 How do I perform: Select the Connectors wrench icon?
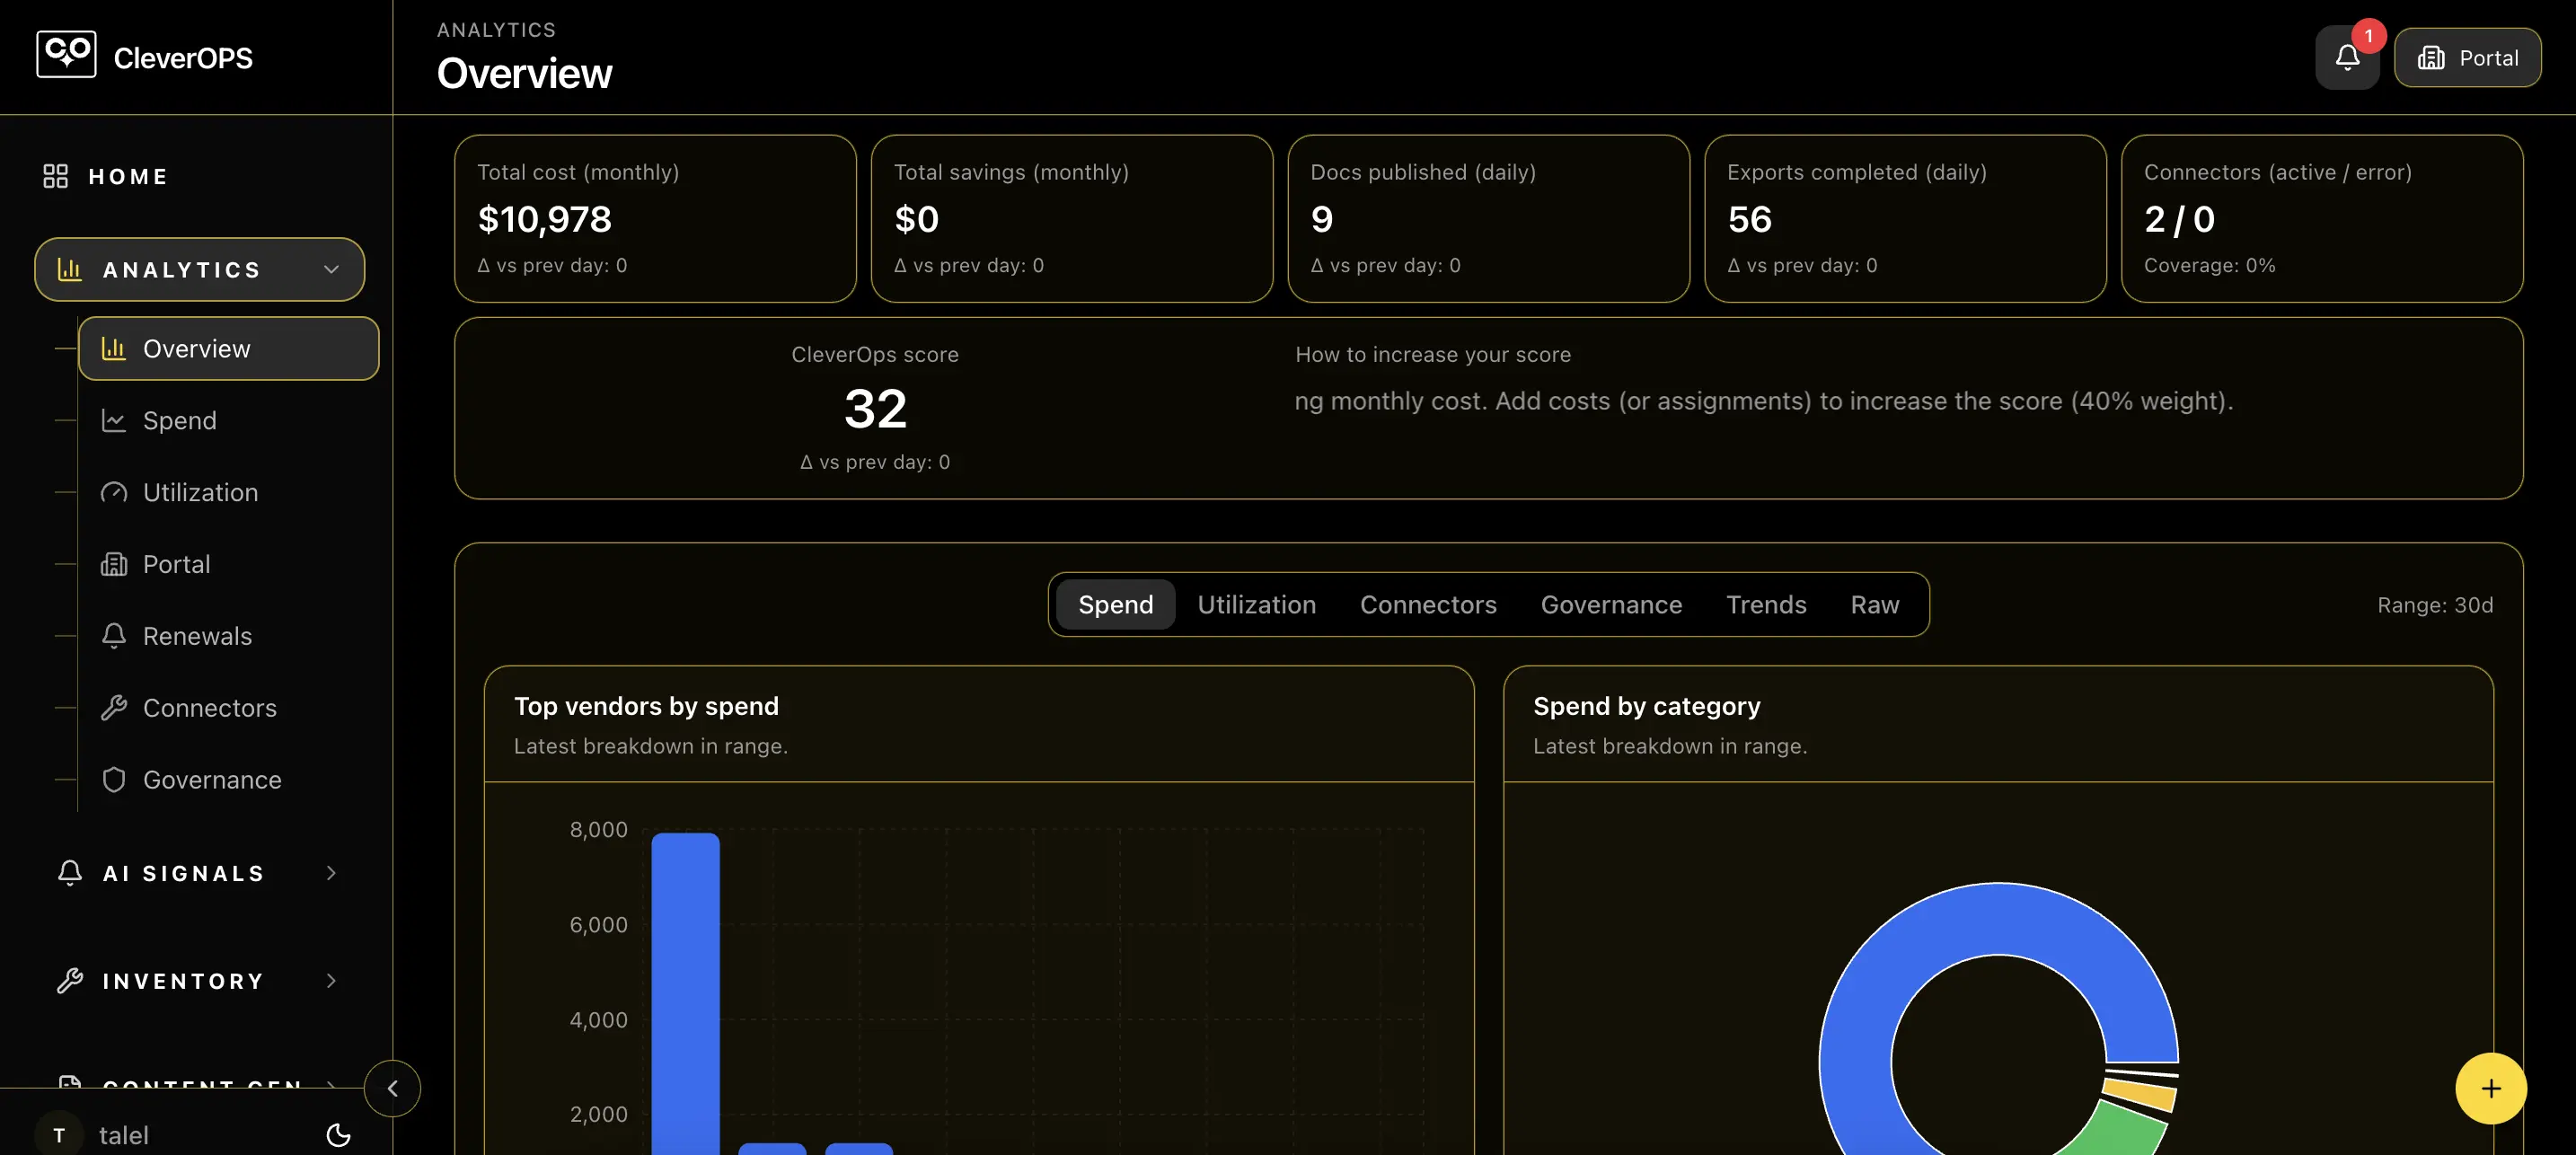pos(114,707)
